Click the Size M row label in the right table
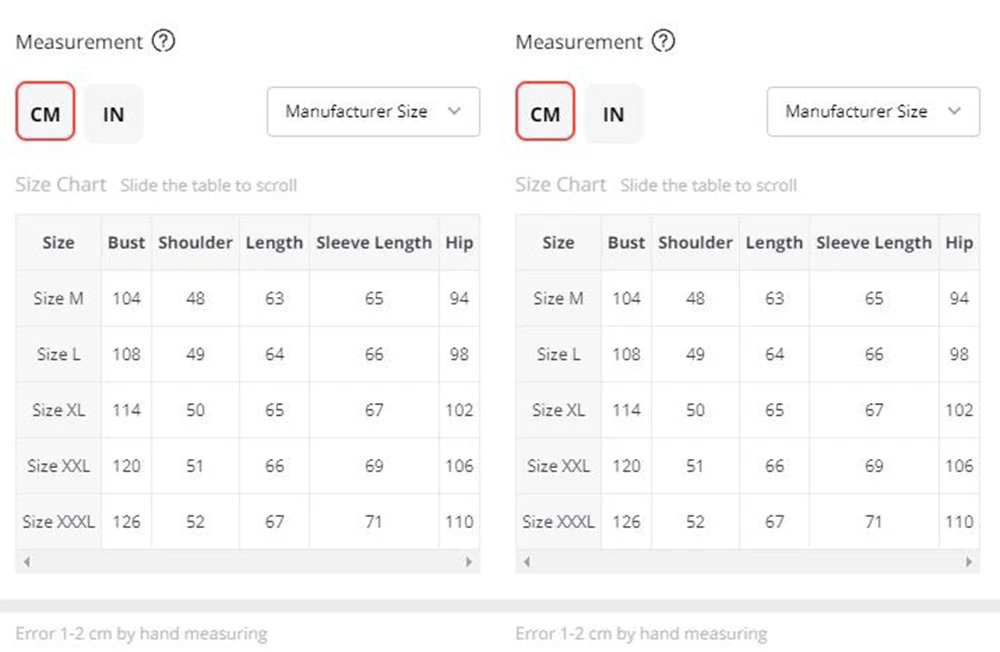The width and height of the screenshot is (1000, 652). click(558, 298)
